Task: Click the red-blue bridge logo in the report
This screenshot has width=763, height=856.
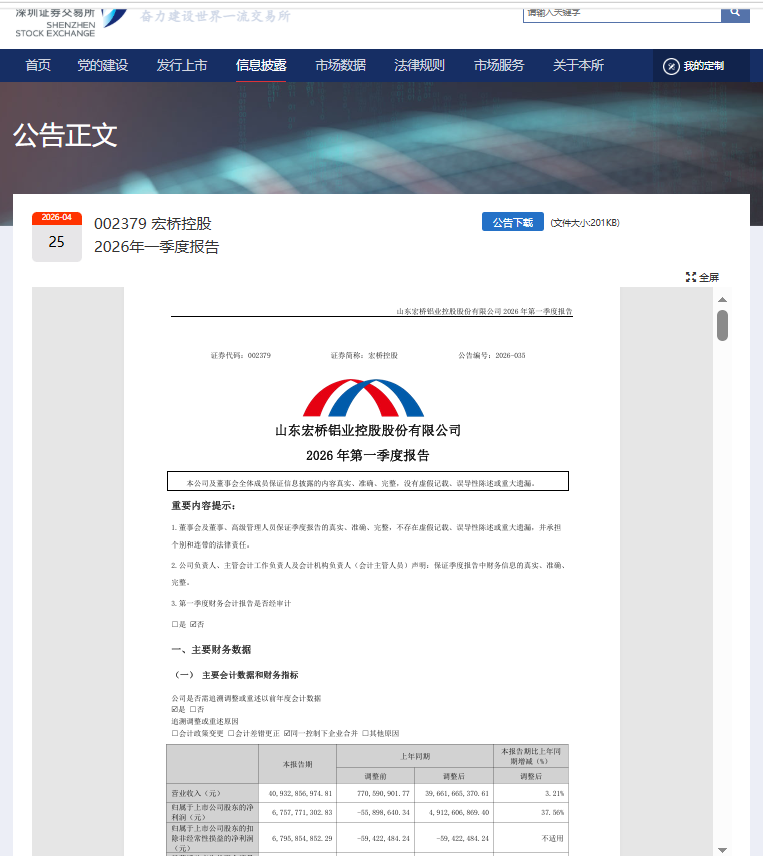Action: point(363,398)
